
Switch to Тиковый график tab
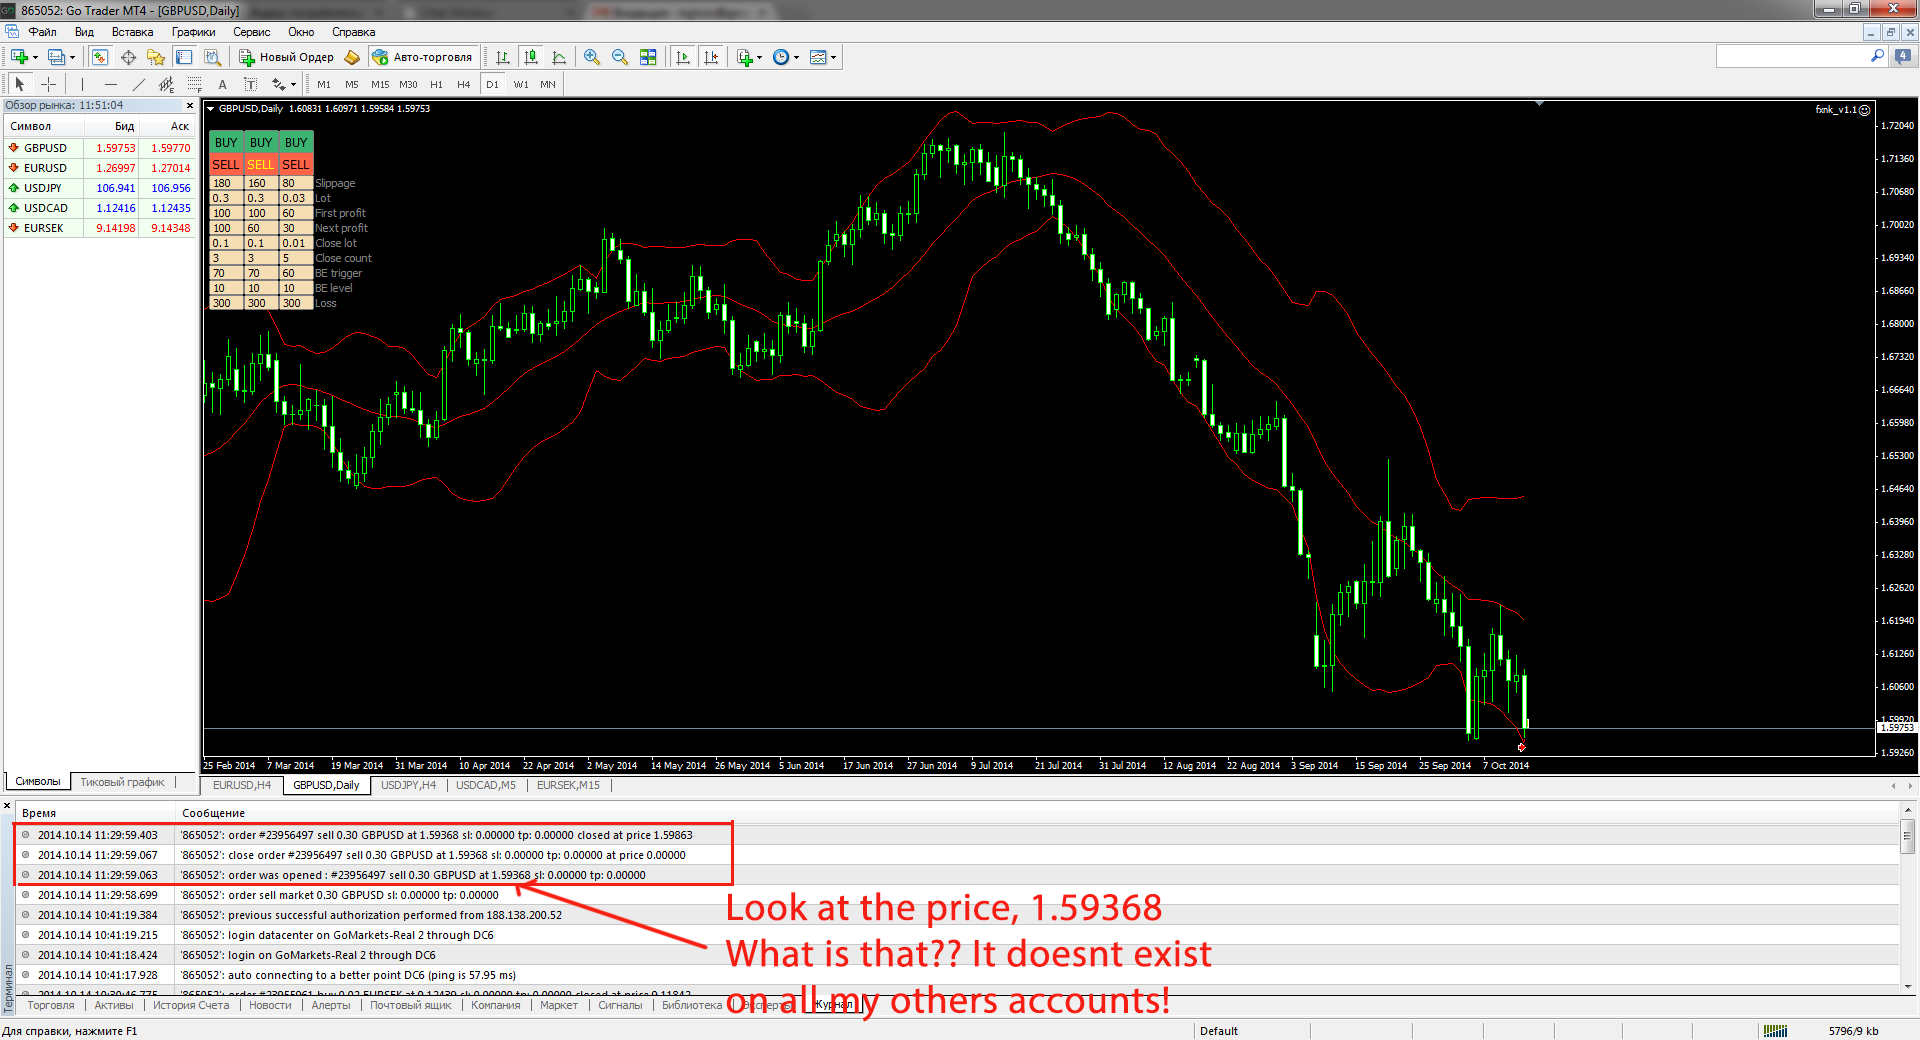pyautogui.click(x=122, y=782)
